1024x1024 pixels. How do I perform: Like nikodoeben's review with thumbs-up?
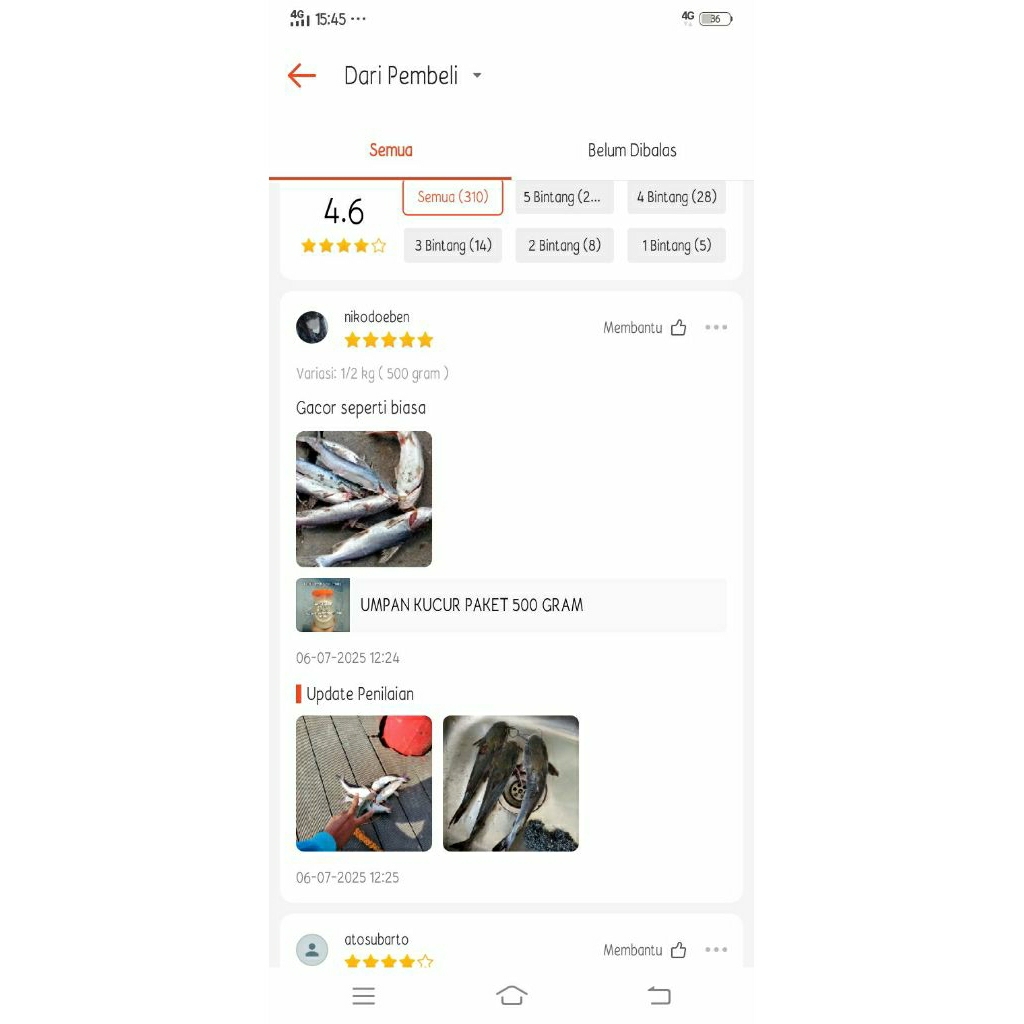679,327
